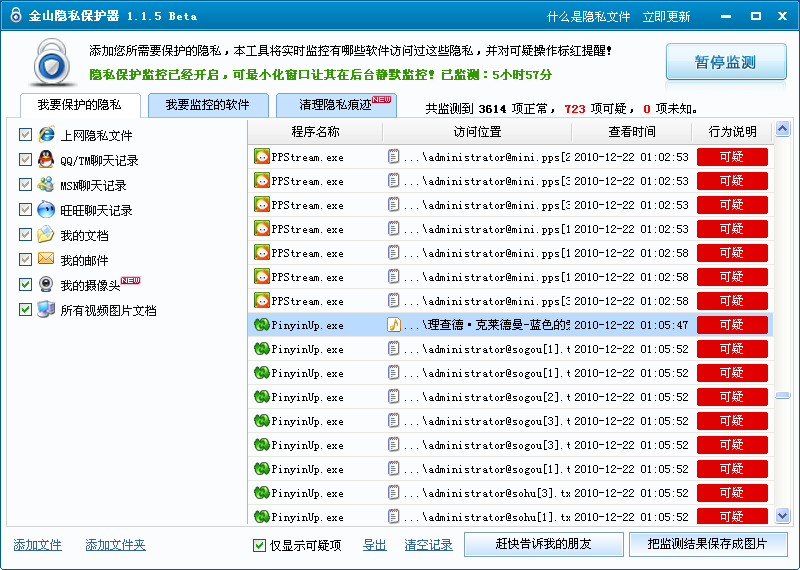Click the 可疑 badge in the 01:05:47 row
Image resolution: width=800 pixels, height=570 pixels.
pyautogui.click(x=732, y=325)
